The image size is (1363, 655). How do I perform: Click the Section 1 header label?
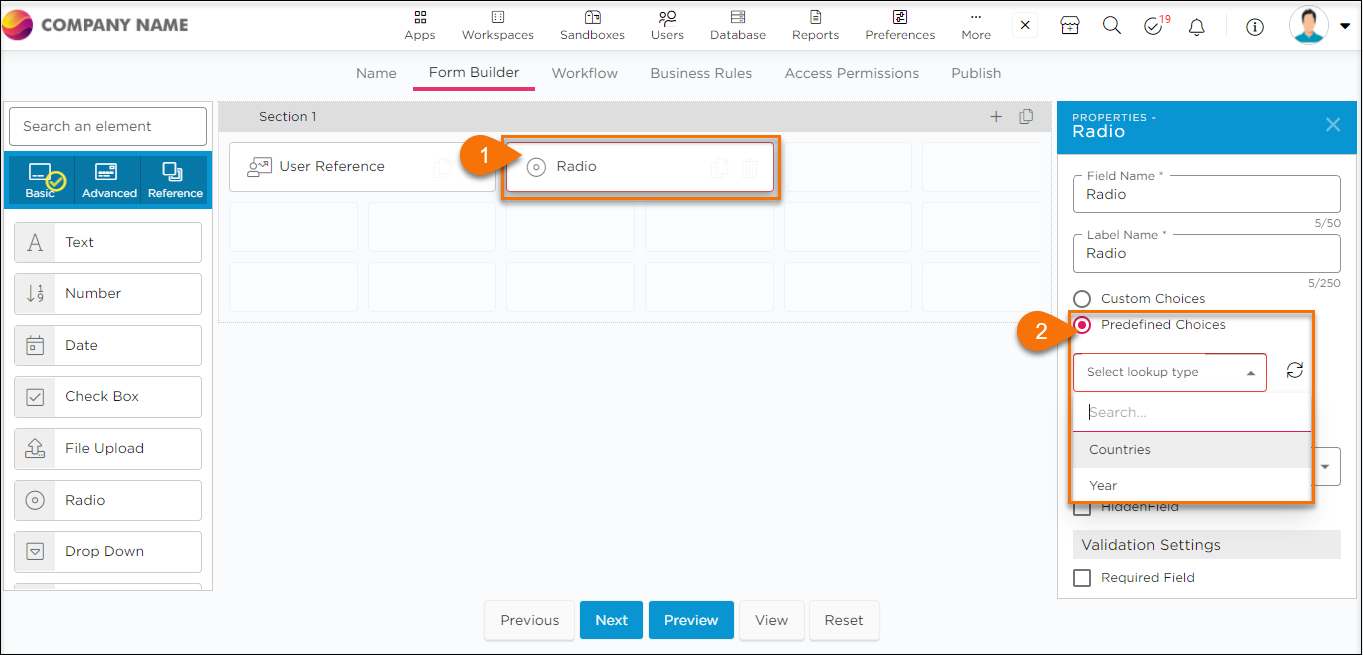coord(288,117)
